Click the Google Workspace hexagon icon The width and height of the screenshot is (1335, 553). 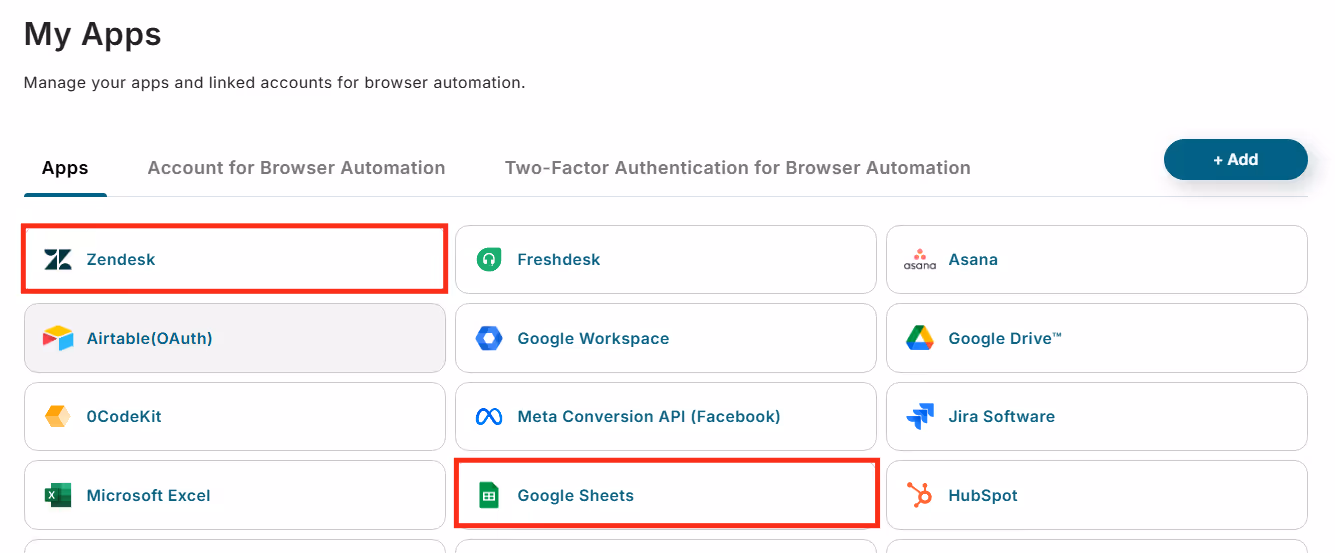point(489,338)
